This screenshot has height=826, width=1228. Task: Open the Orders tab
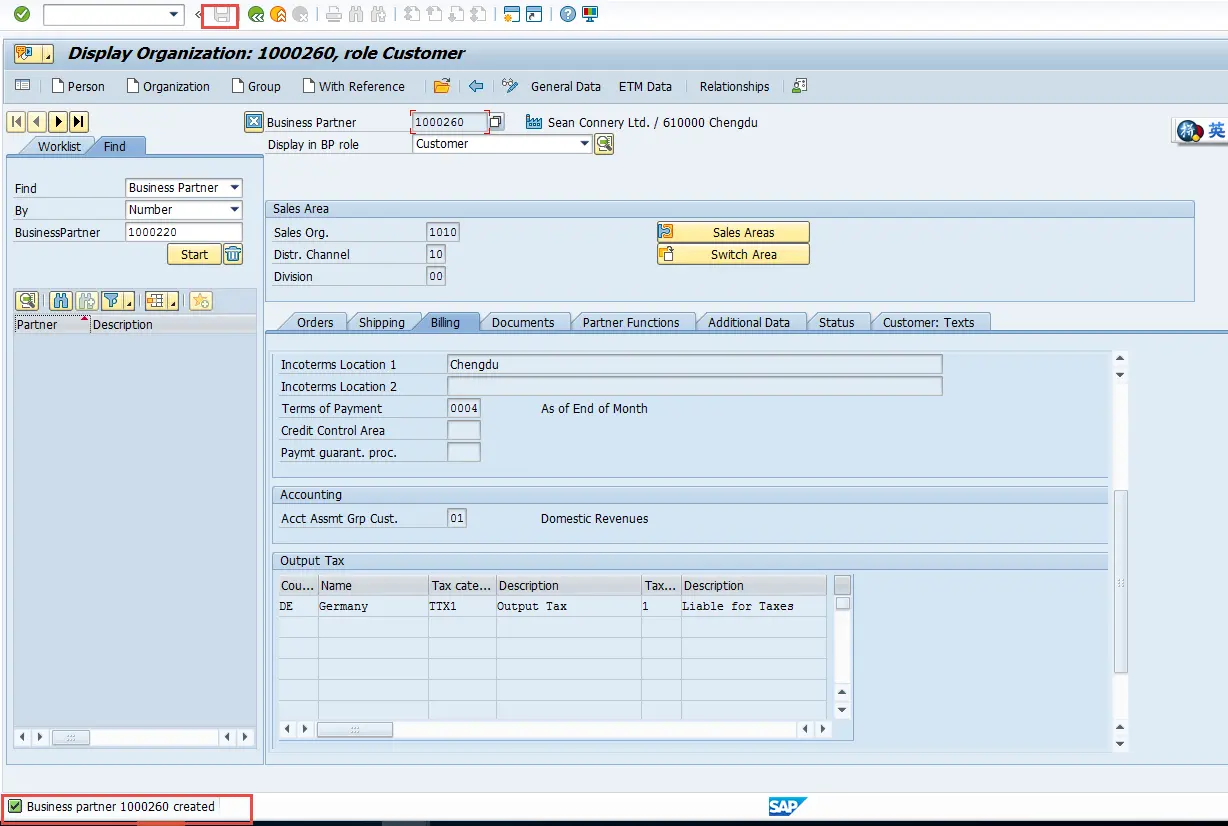[315, 322]
